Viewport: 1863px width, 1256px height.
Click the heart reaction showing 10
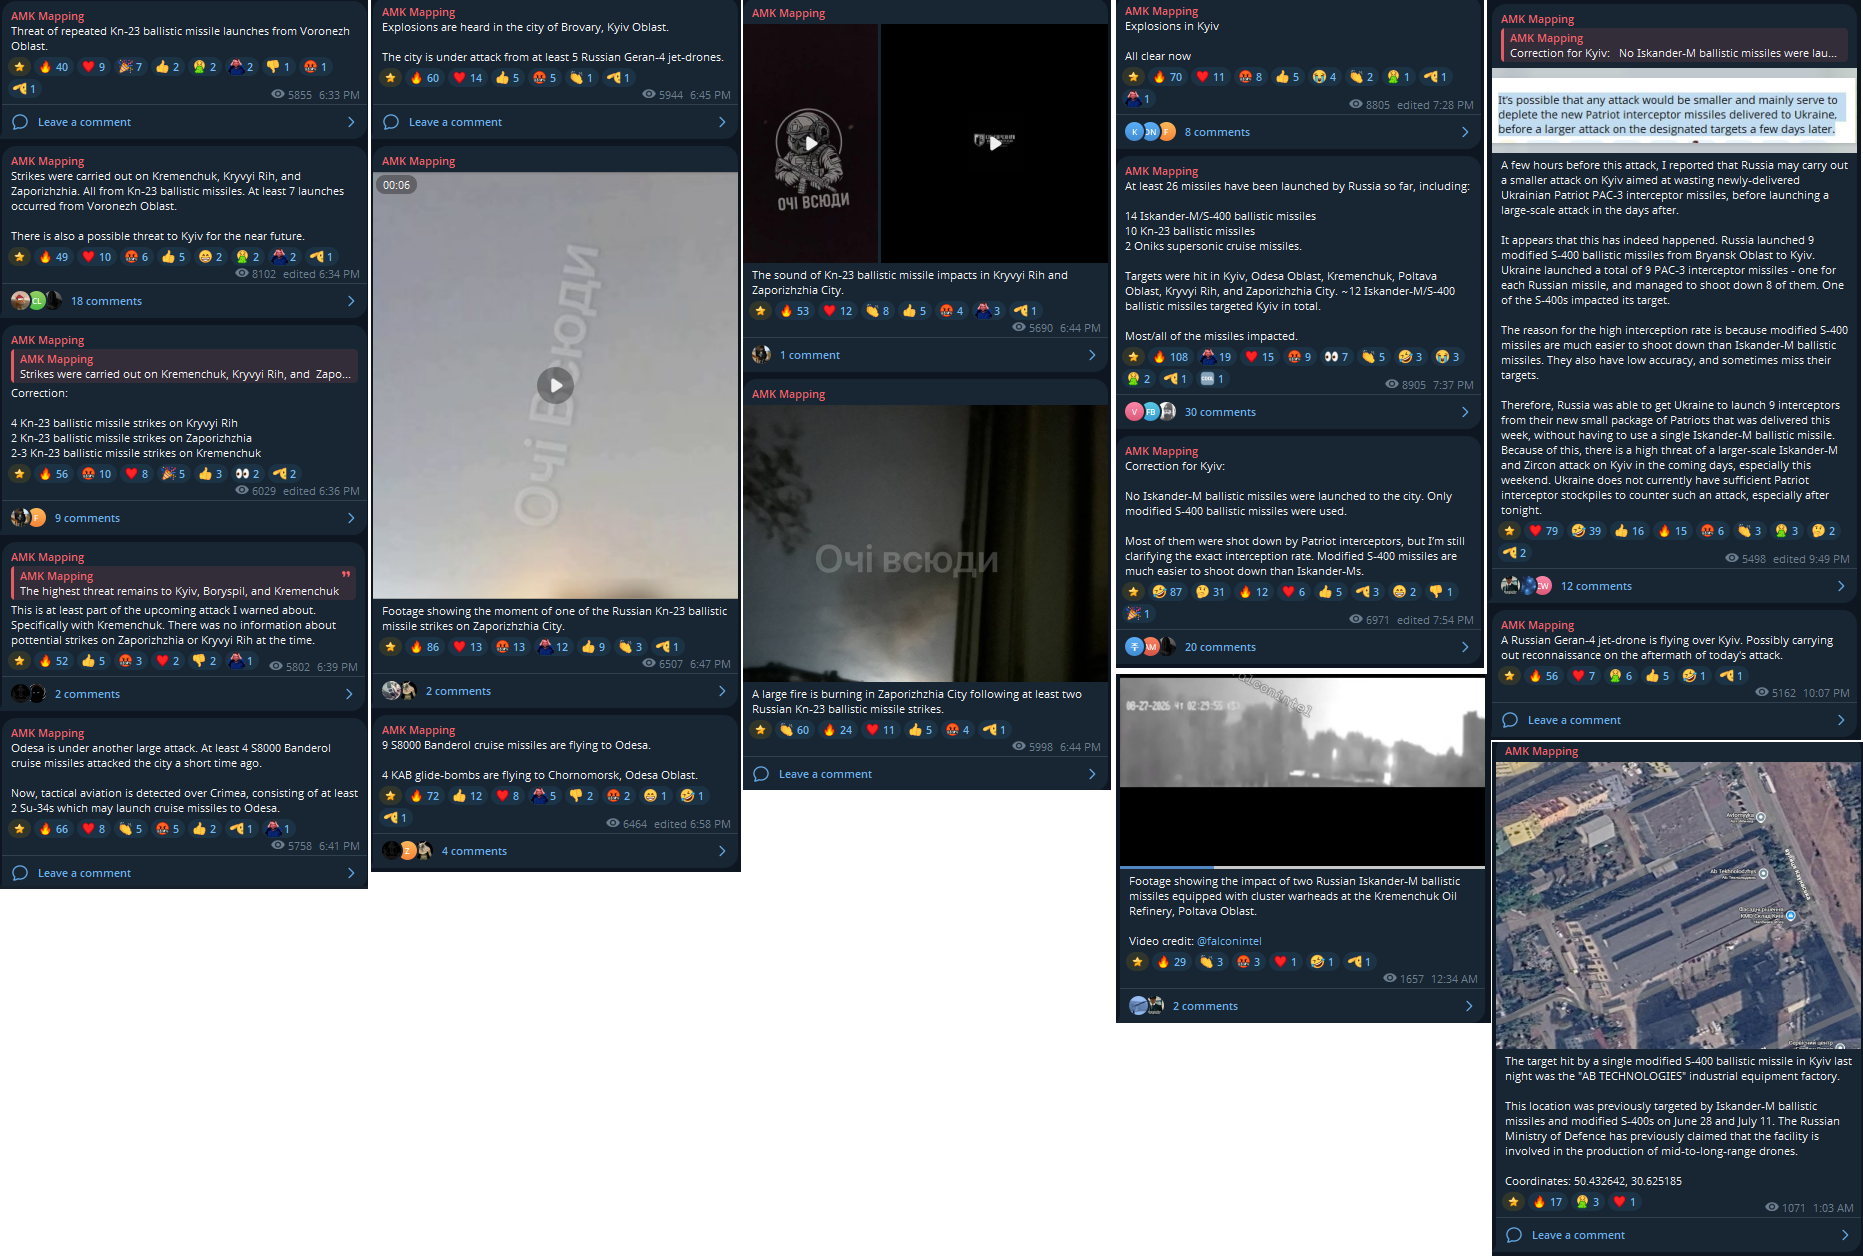coord(97,257)
